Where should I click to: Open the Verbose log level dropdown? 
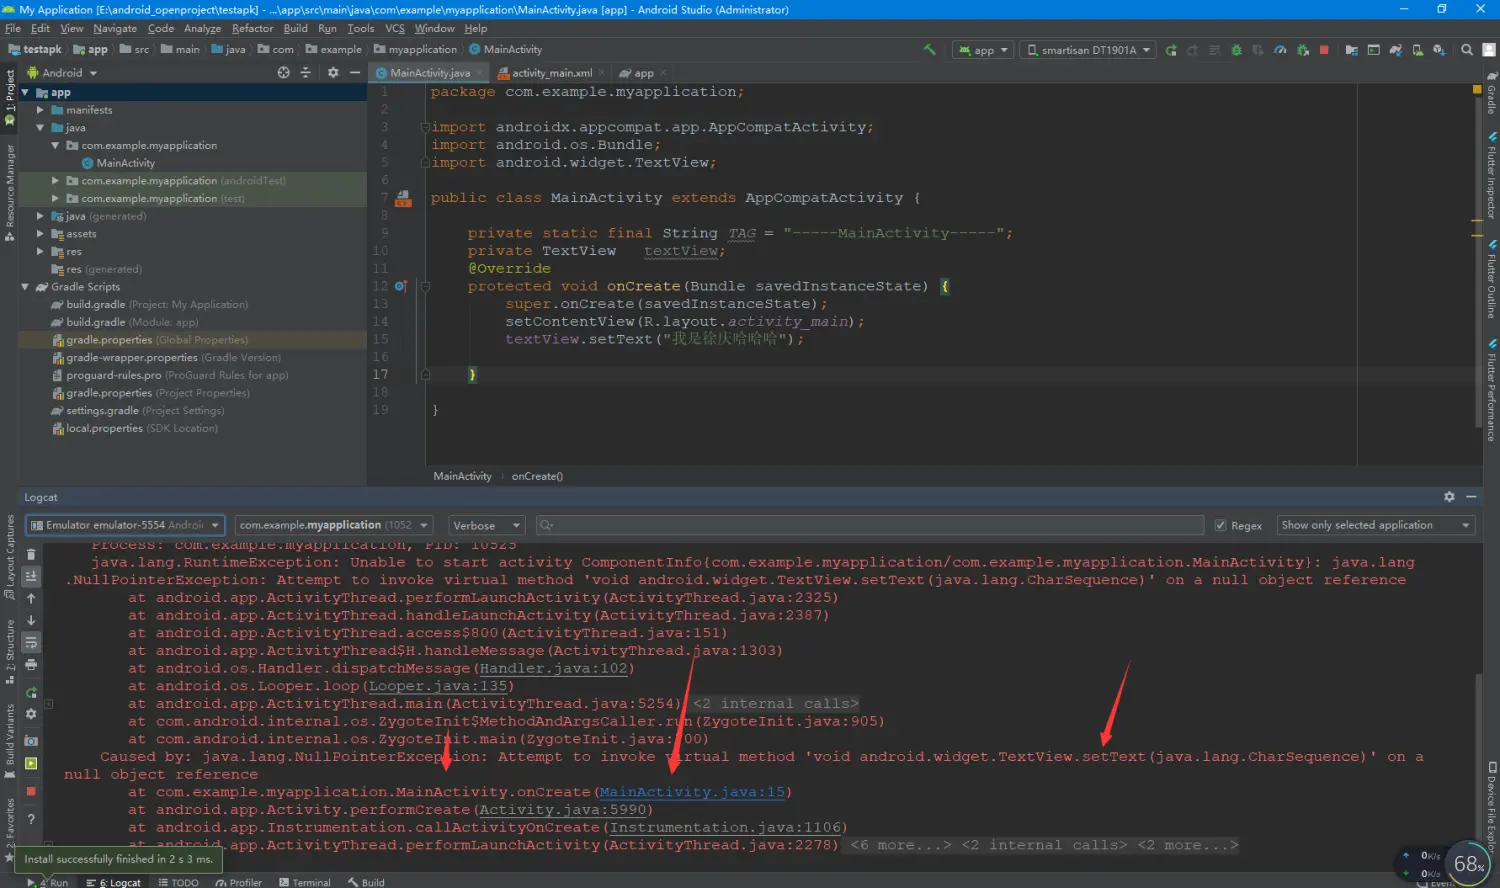pyautogui.click(x=486, y=525)
